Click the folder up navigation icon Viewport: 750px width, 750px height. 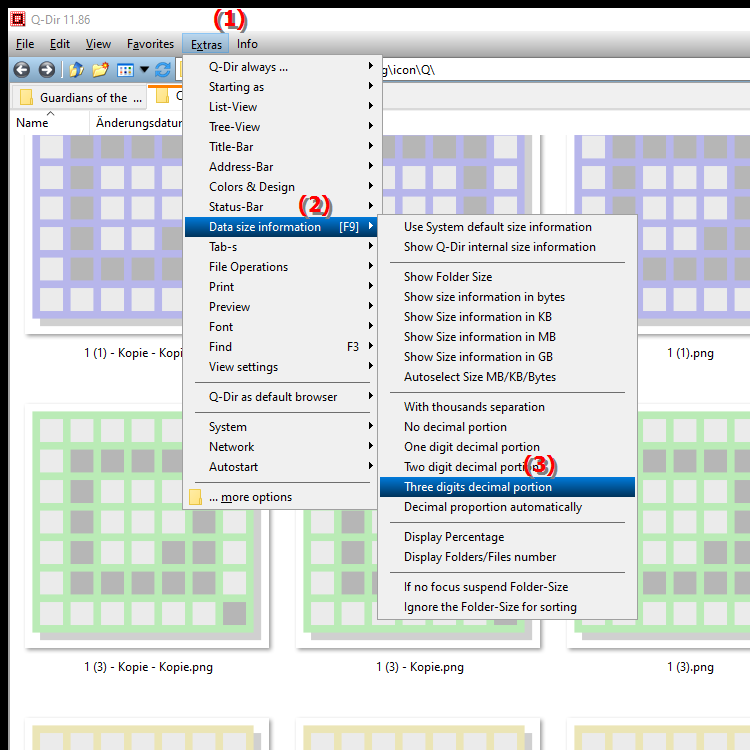pos(76,70)
